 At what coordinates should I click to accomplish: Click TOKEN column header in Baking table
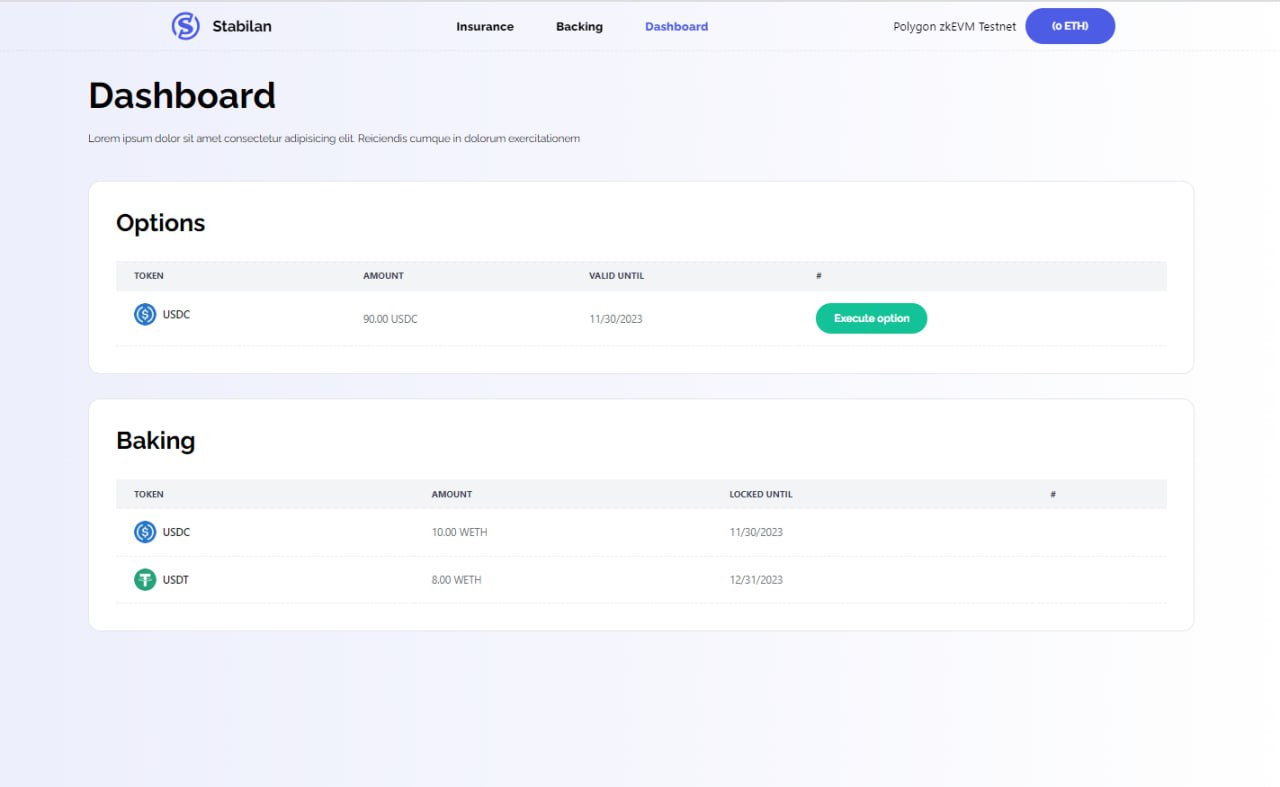(x=149, y=494)
